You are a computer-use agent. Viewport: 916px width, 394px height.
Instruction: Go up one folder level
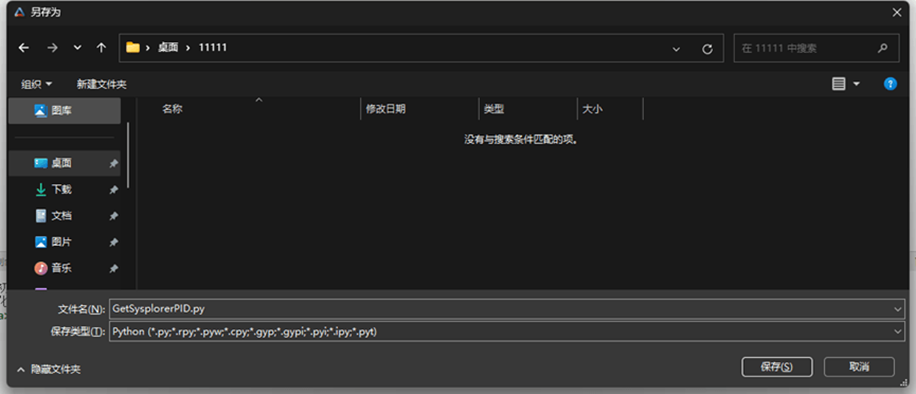point(101,48)
